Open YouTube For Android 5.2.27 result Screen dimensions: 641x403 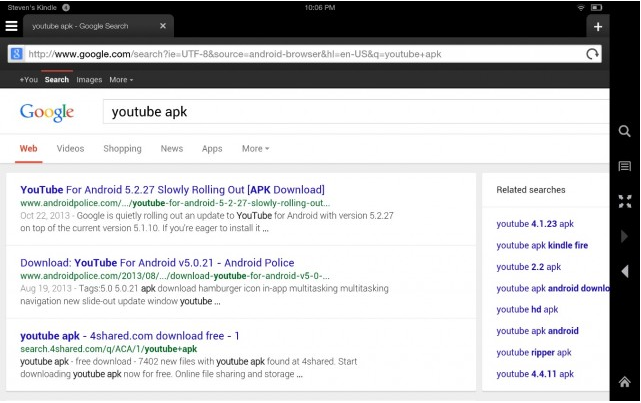tap(173, 190)
